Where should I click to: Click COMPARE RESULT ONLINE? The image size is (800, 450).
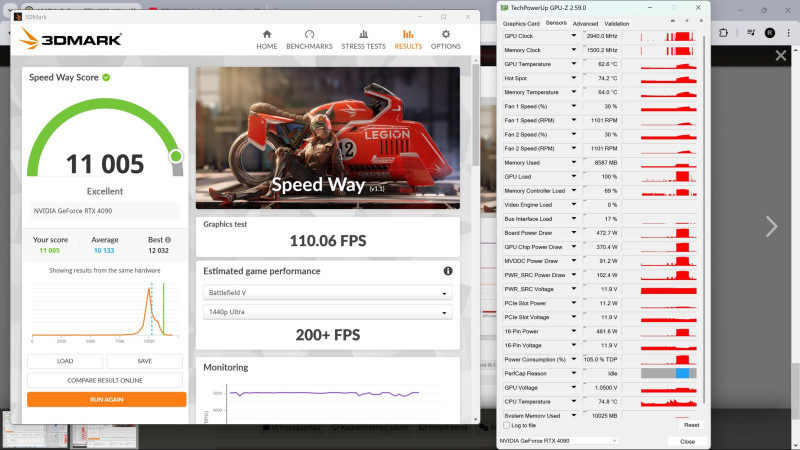(105, 380)
